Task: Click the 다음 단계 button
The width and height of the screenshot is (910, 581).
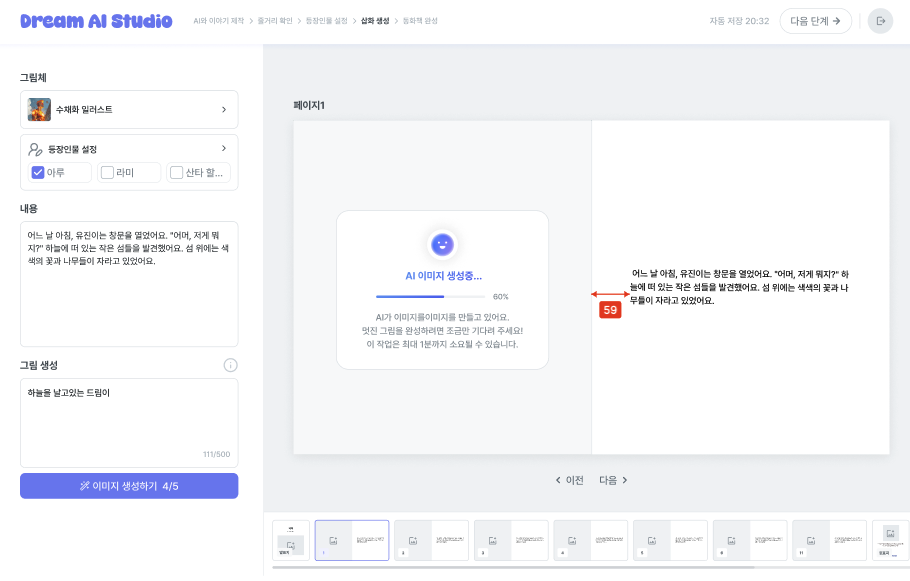Action: 815,21
